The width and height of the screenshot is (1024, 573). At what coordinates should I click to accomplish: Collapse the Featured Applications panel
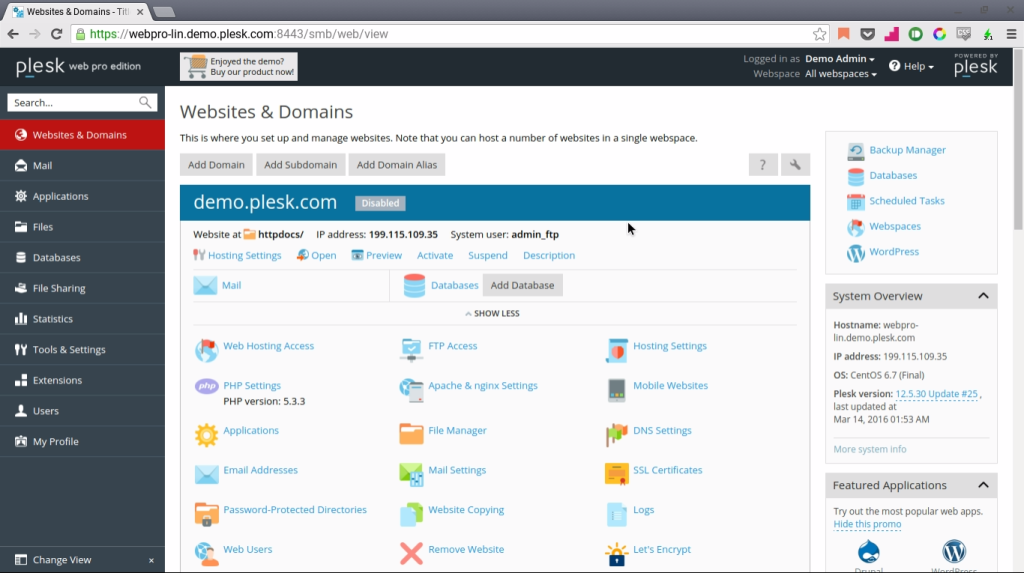click(983, 485)
